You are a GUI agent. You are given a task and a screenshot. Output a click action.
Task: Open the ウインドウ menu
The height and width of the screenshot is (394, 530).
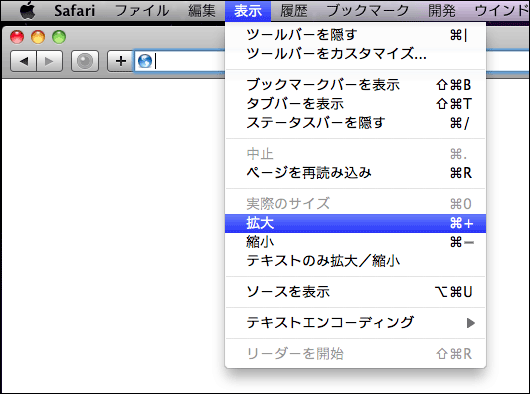[502, 10]
